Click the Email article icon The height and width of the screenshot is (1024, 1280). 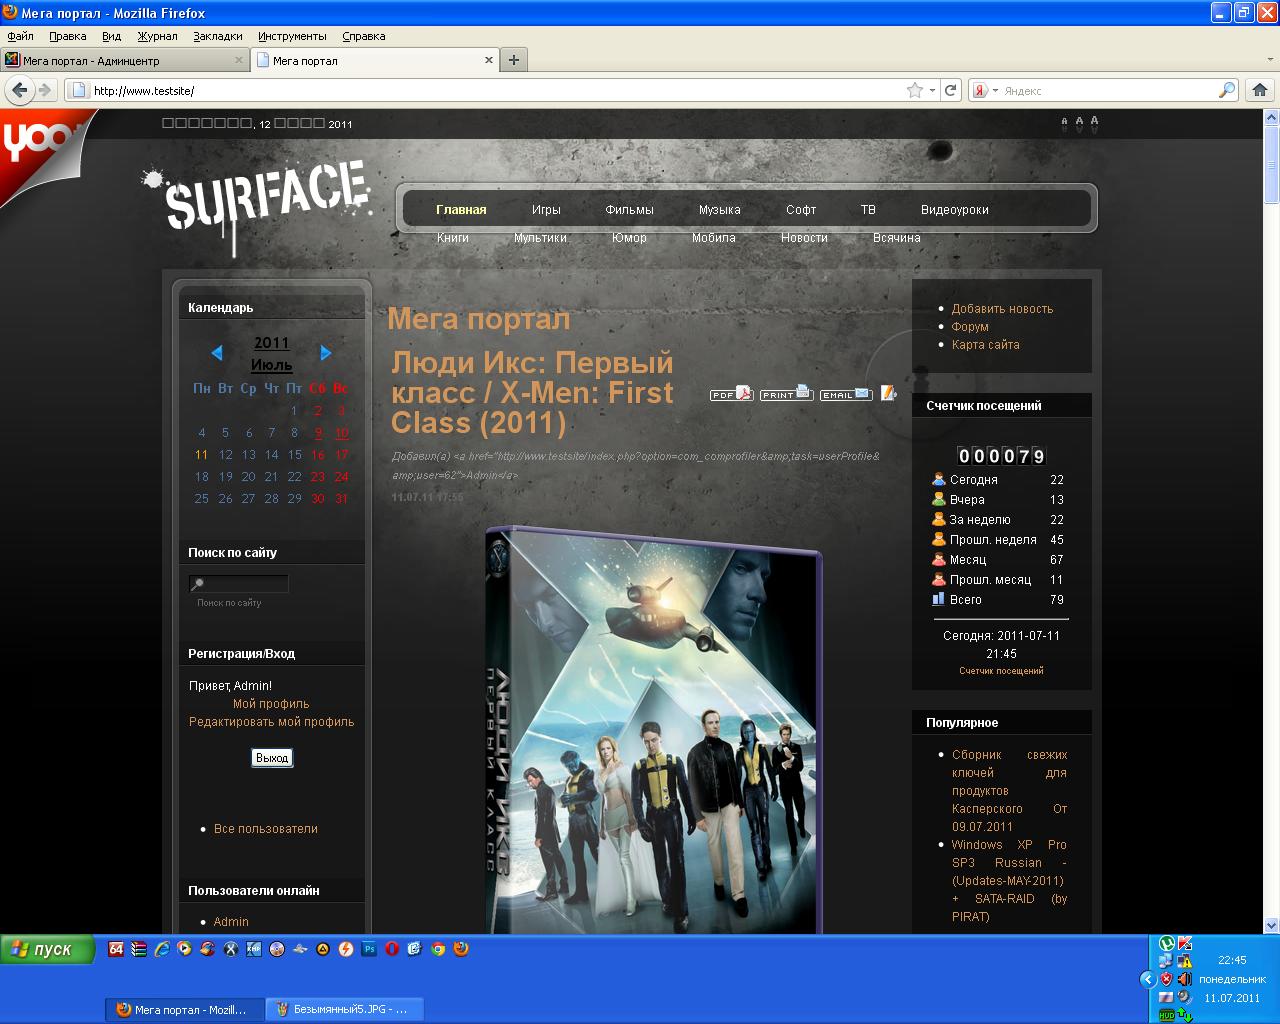pos(846,393)
